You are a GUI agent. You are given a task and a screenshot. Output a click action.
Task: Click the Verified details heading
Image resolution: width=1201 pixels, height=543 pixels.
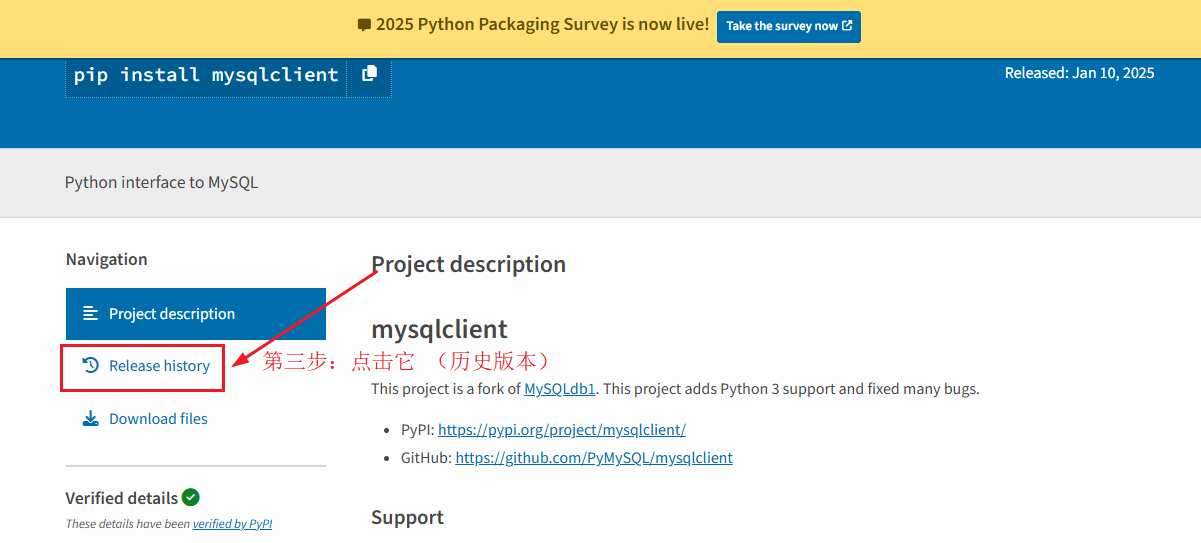[122, 498]
